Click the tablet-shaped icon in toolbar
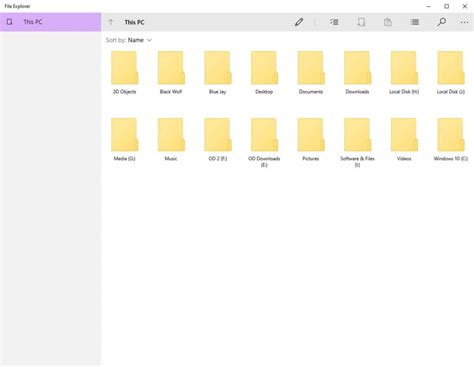474x367 pixels. (361, 22)
